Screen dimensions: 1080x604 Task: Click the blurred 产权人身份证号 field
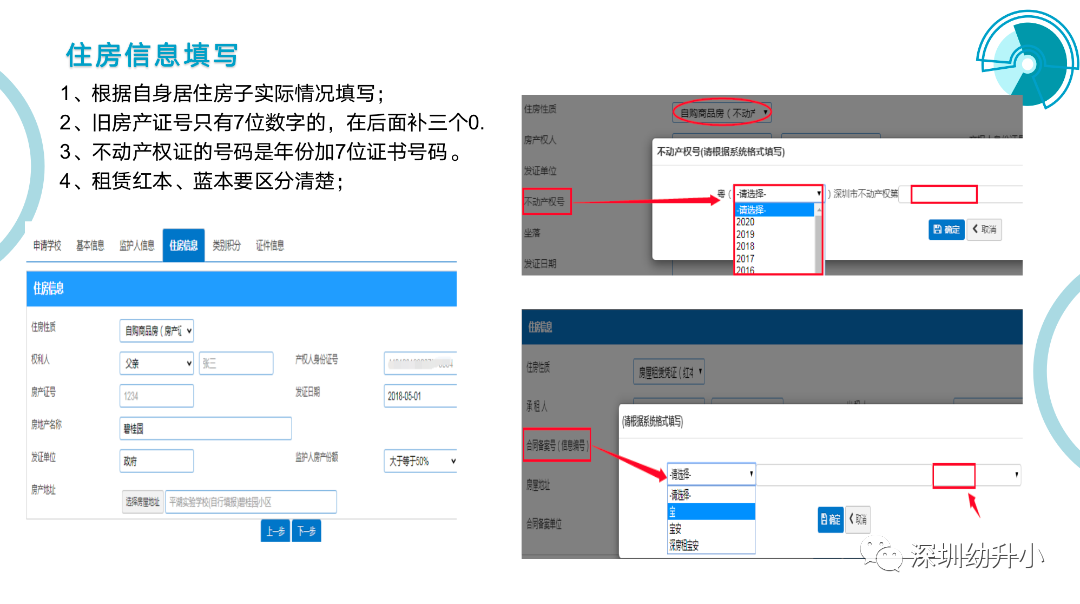[x=420, y=363]
